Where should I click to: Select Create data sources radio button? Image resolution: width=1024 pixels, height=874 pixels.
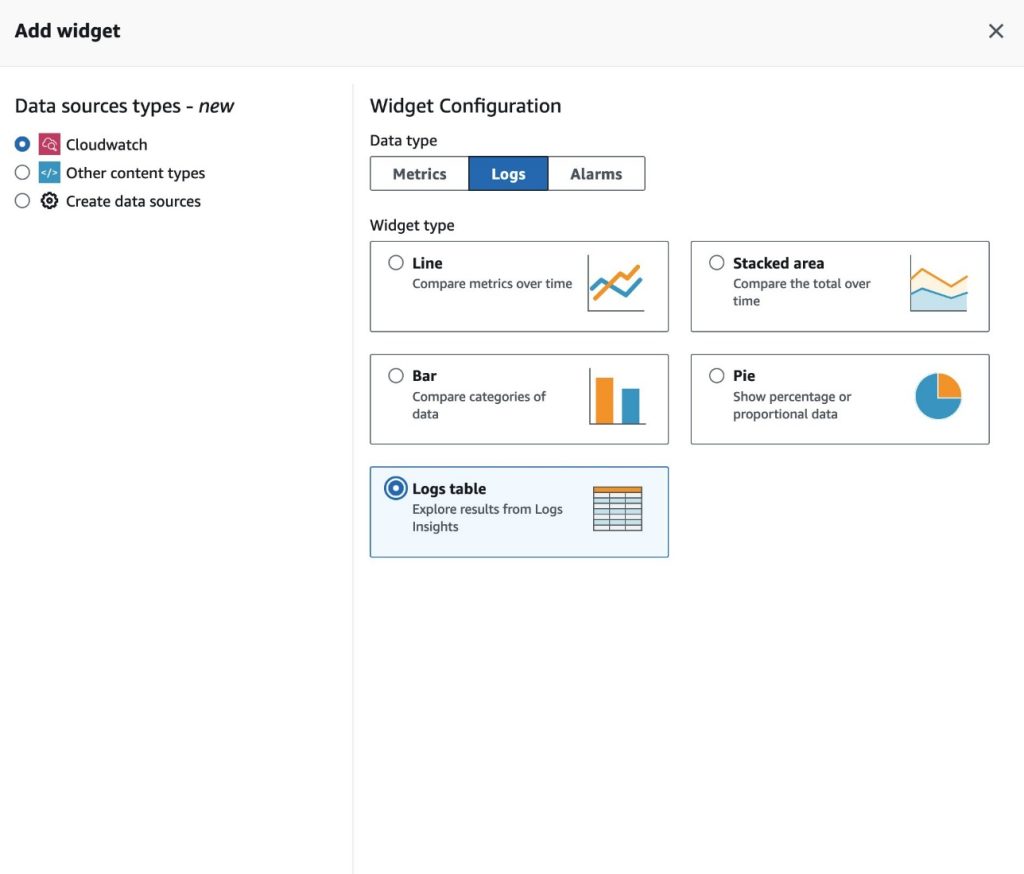(22, 201)
